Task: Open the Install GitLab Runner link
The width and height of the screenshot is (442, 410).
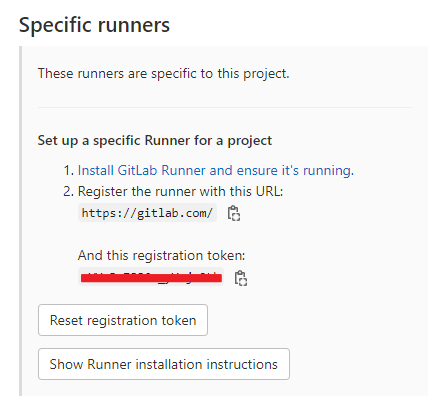Action: (x=216, y=170)
